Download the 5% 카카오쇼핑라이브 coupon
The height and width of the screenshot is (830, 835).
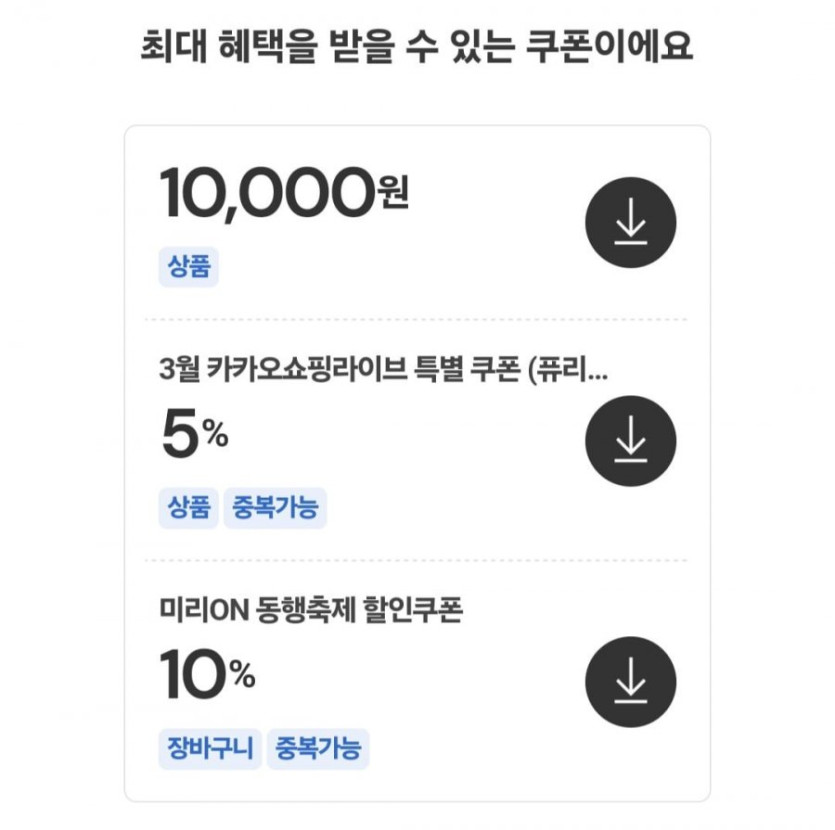click(x=630, y=441)
